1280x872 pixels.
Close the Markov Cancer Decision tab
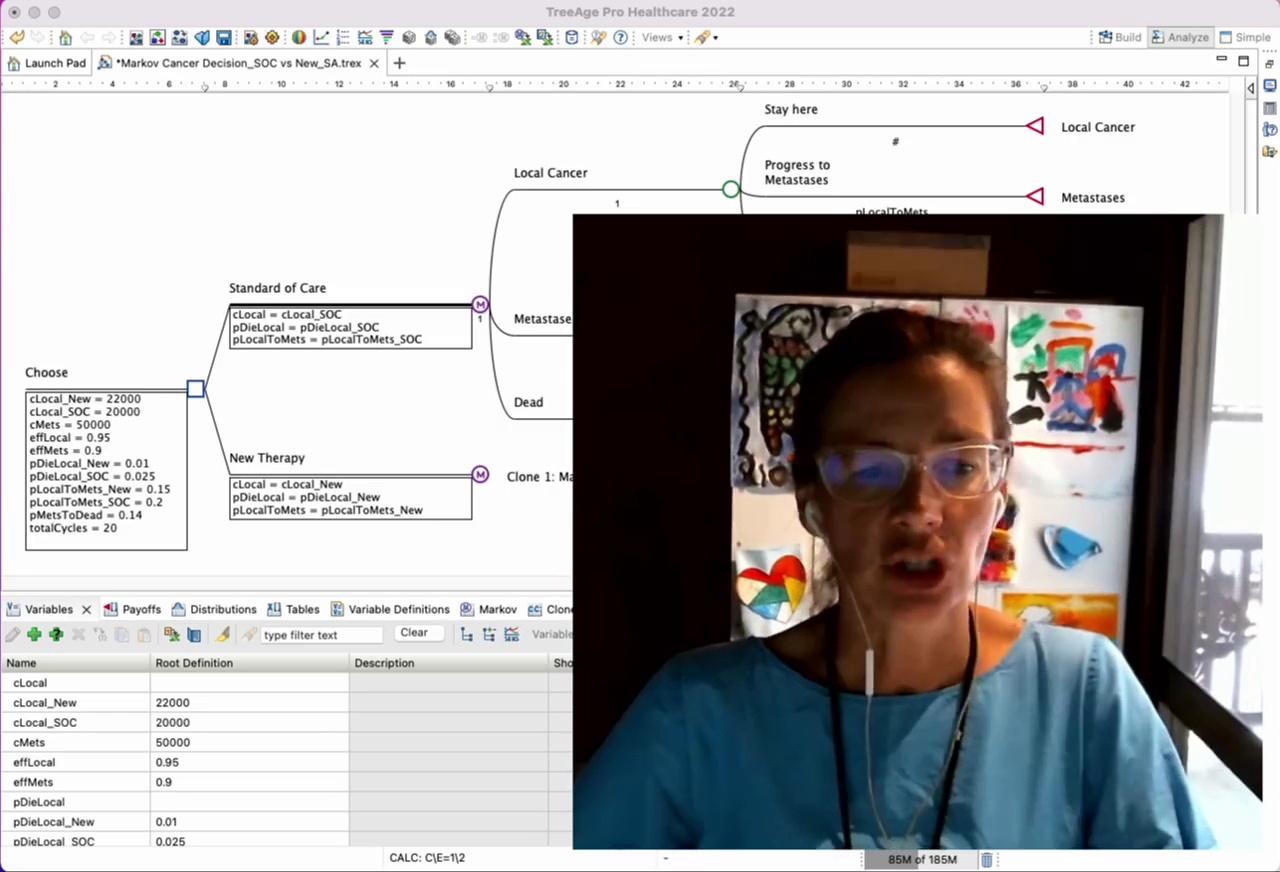[374, 63]
